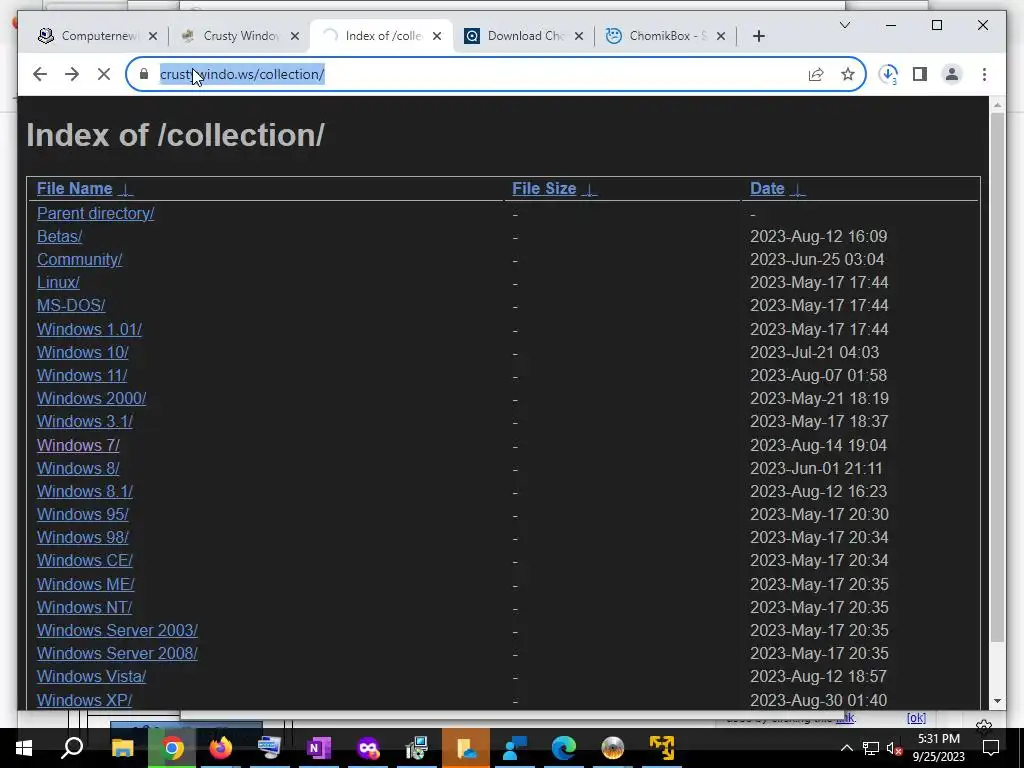Open the Windows 11 folder
The width and height of the screenshot is (1024, 768).
[82, 376]
